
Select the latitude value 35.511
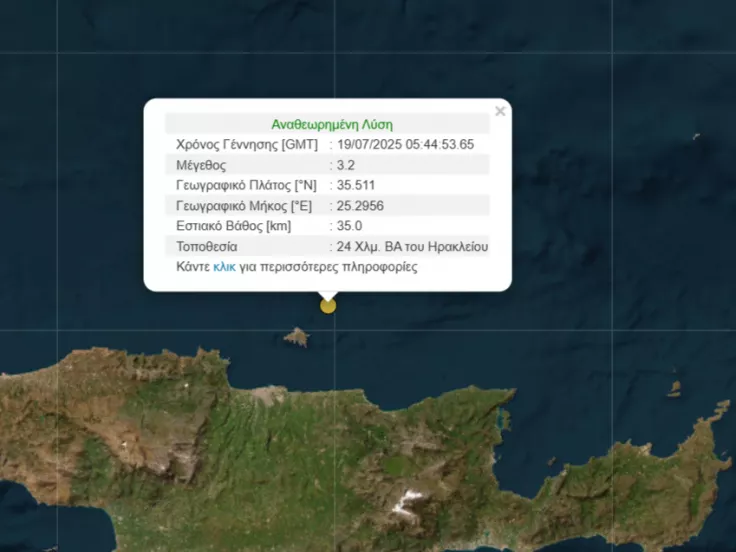click(x=357, y=185)
